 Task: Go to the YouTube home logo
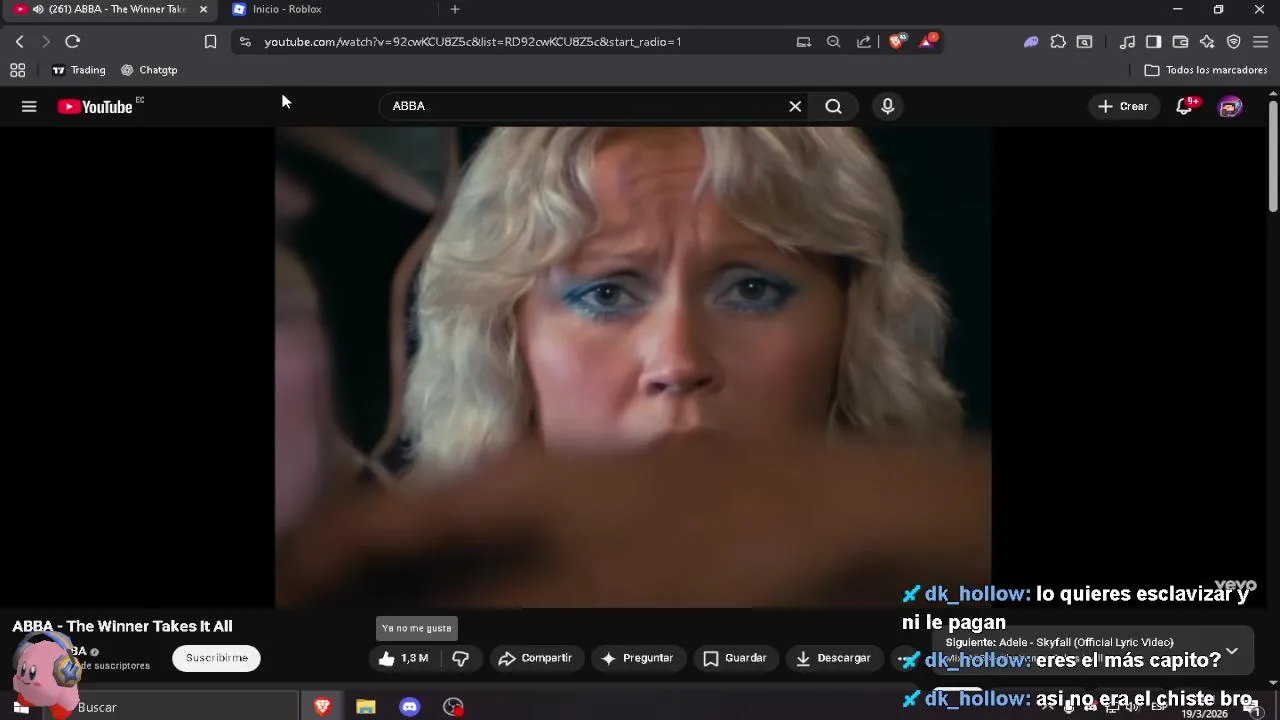tap(96, 107)
